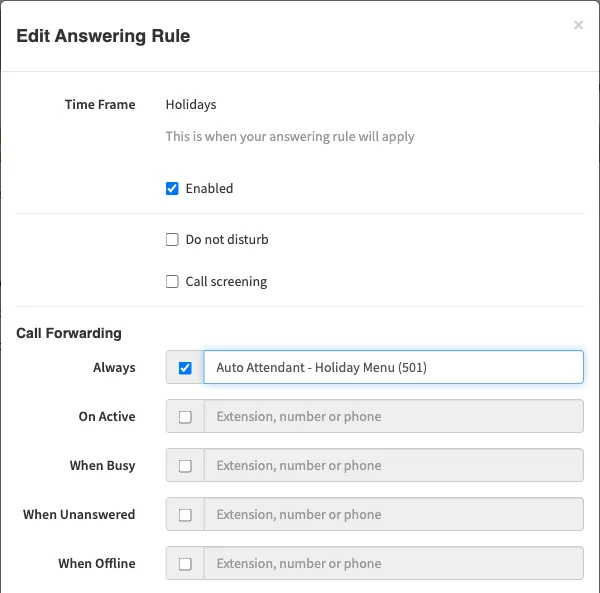Click the When Unanswered destination field
The width and height of the screenshot is (600, 593).
tap(393, 514)
